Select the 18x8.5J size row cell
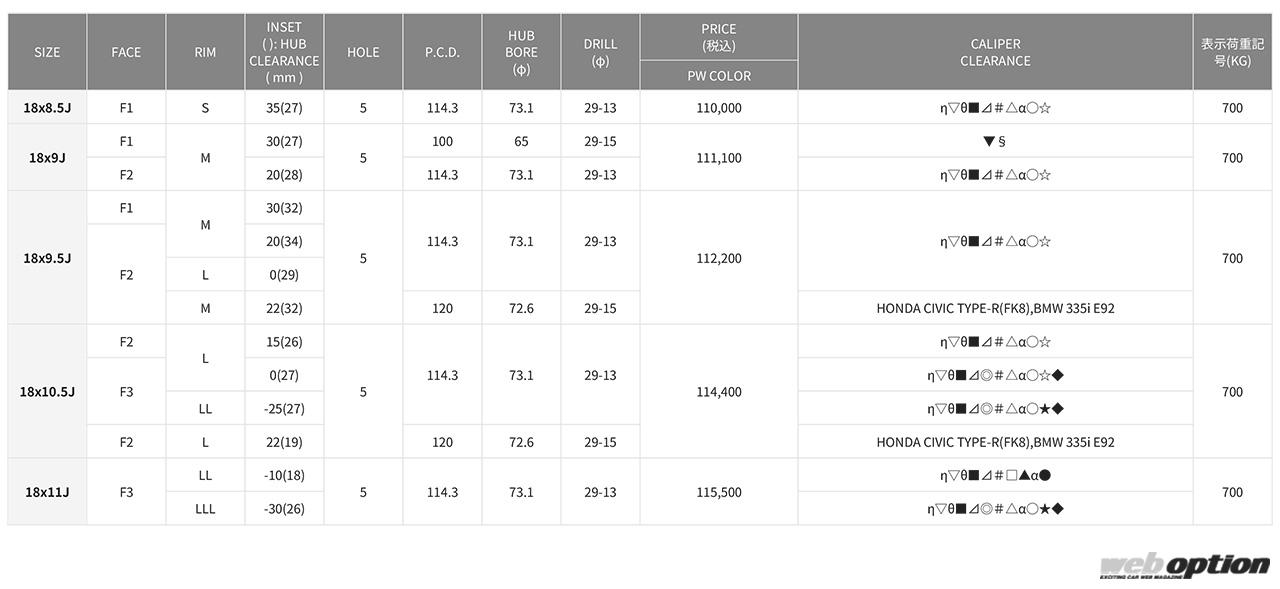 [47, 108]
